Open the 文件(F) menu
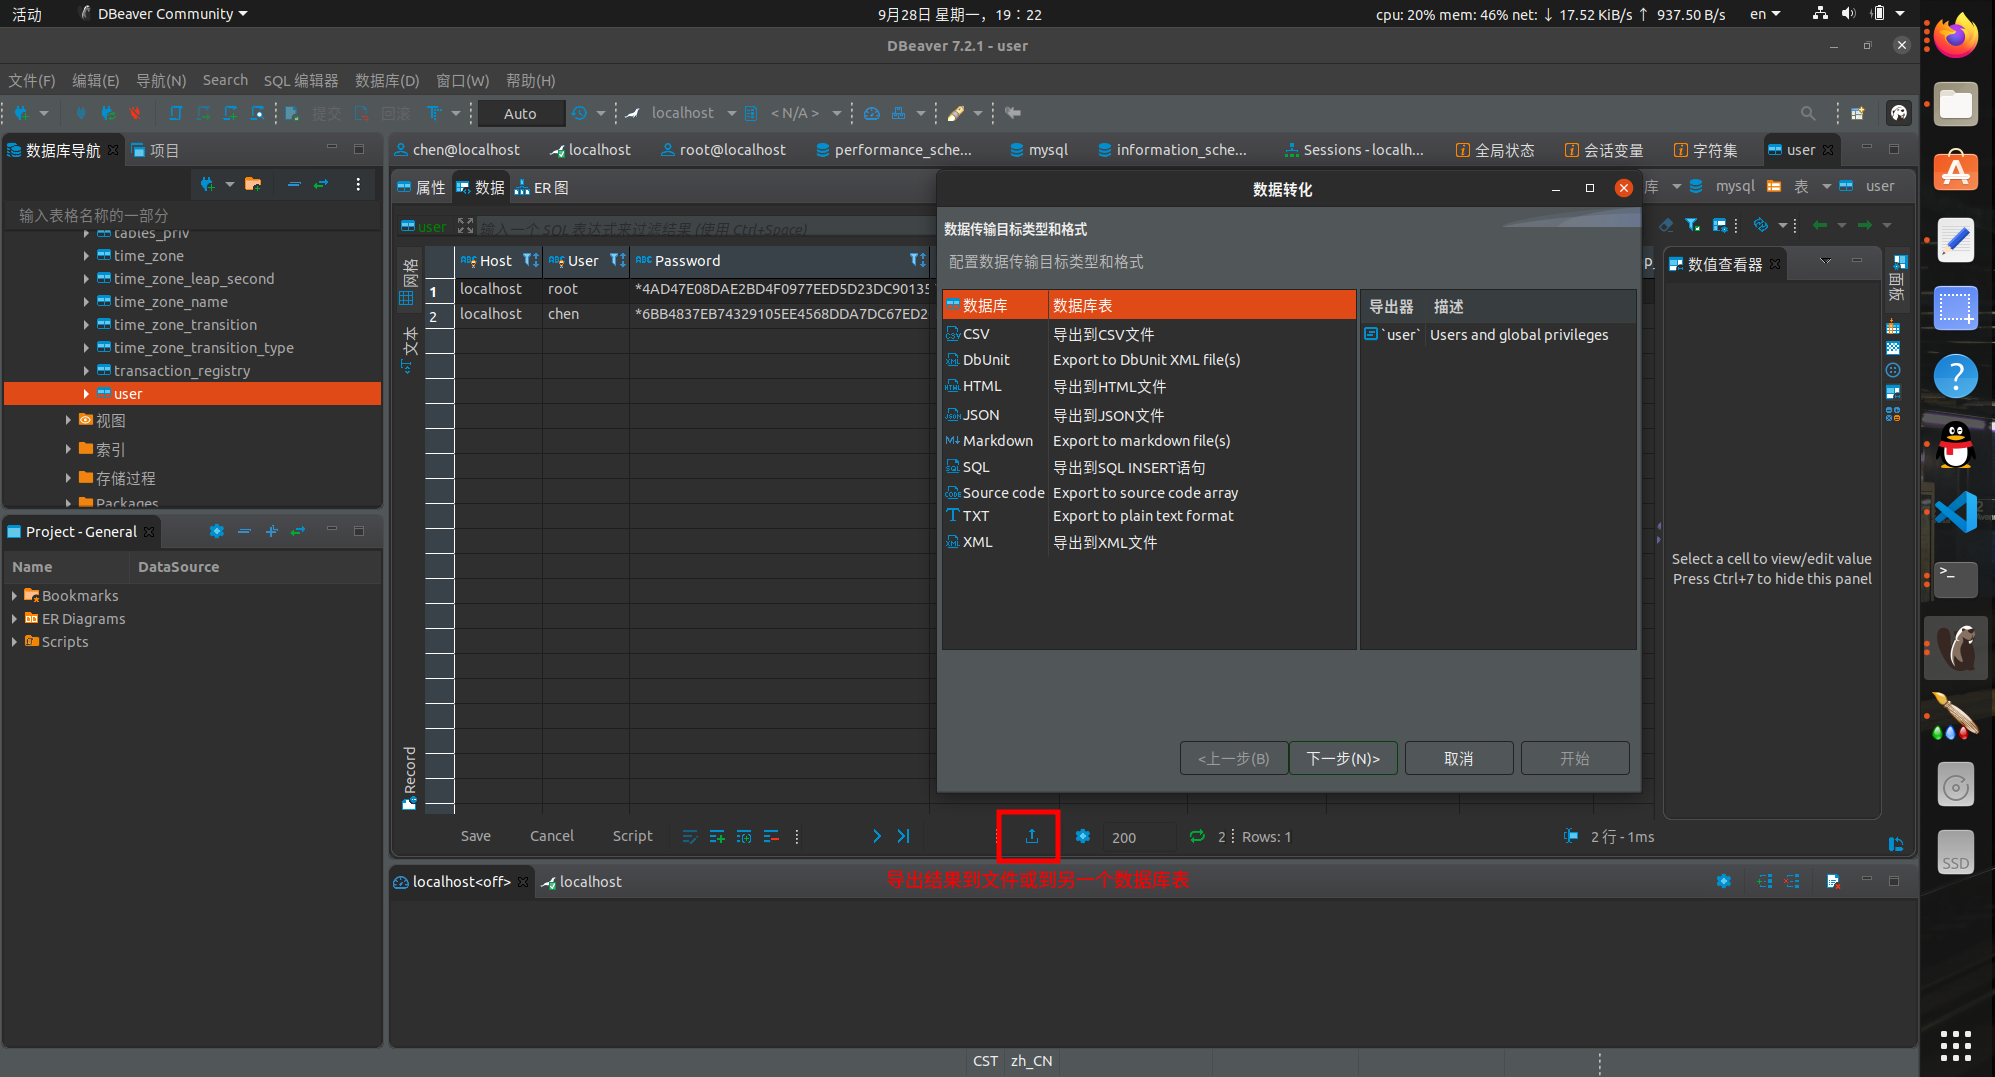This screenshot has width=1995, height=1077. pos(32,80)
